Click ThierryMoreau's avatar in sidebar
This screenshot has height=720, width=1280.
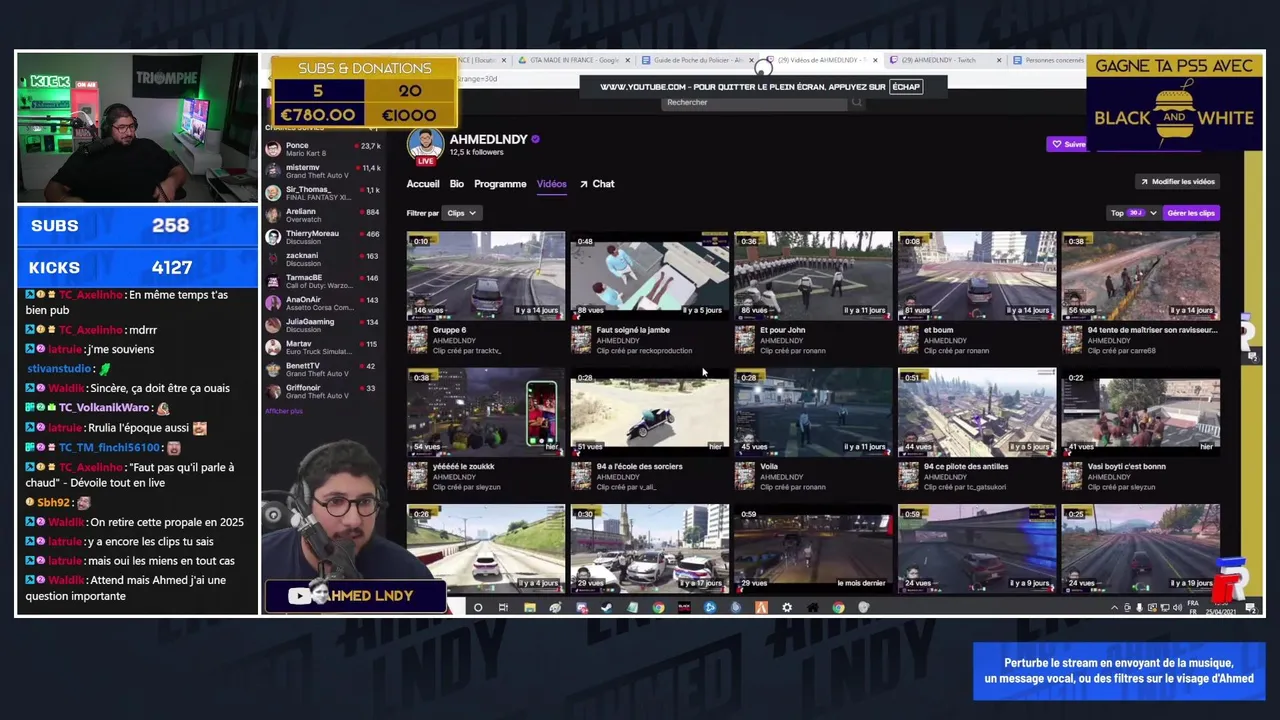[273, 236]
